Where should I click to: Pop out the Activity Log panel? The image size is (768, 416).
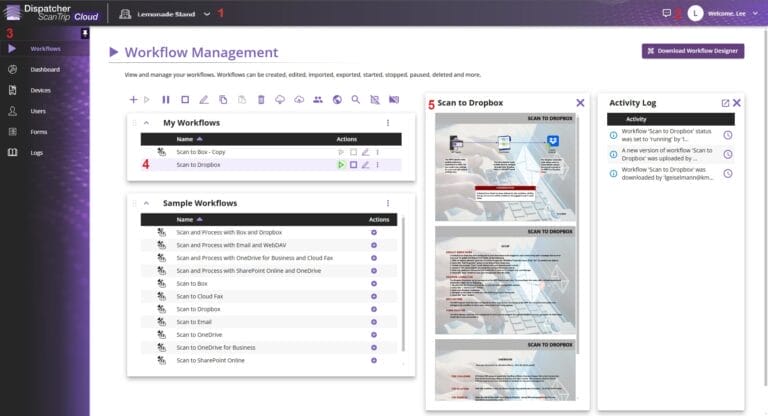click(x=725, y=103)
